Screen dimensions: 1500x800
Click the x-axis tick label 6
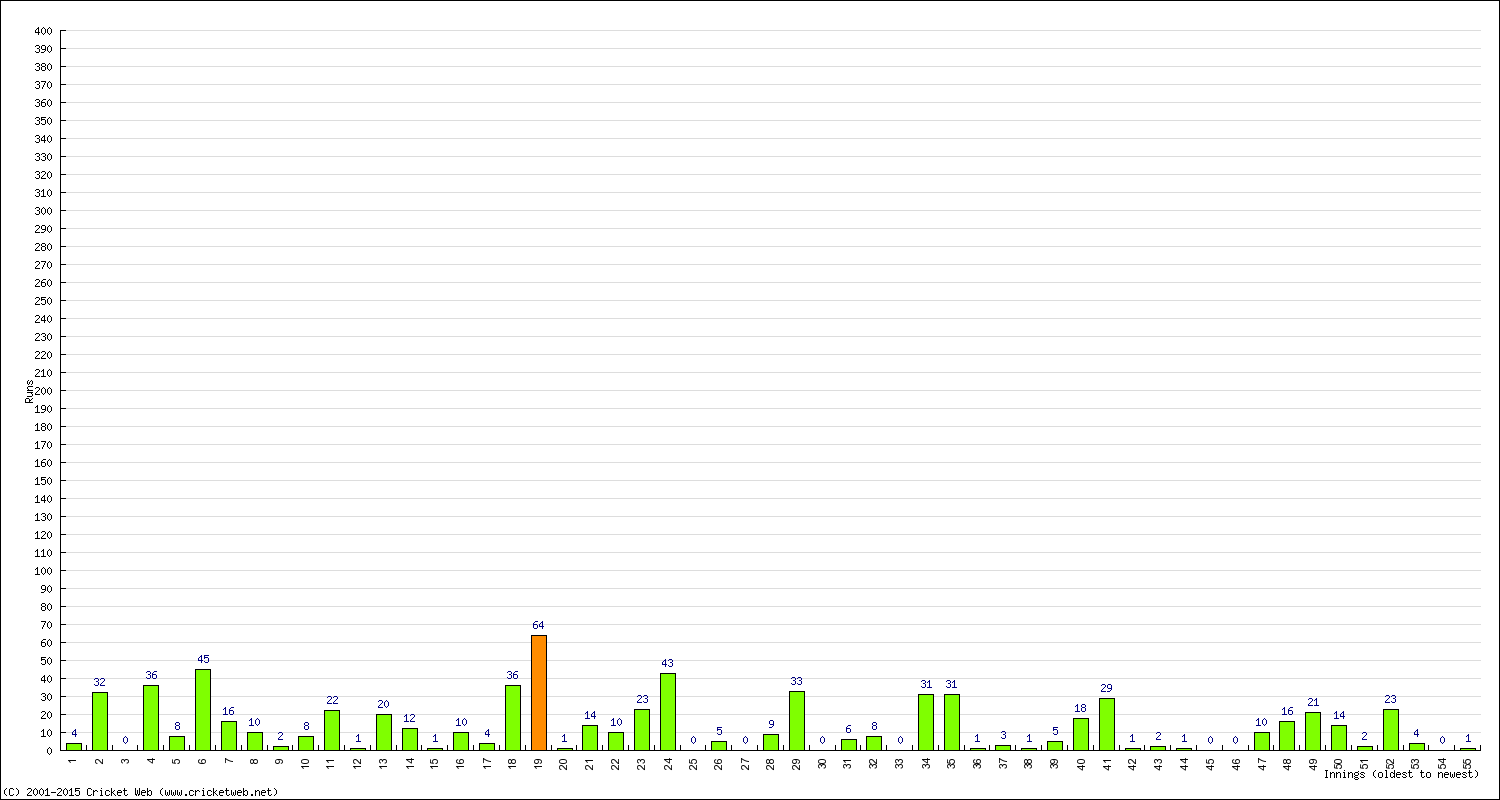pos(203,760)
